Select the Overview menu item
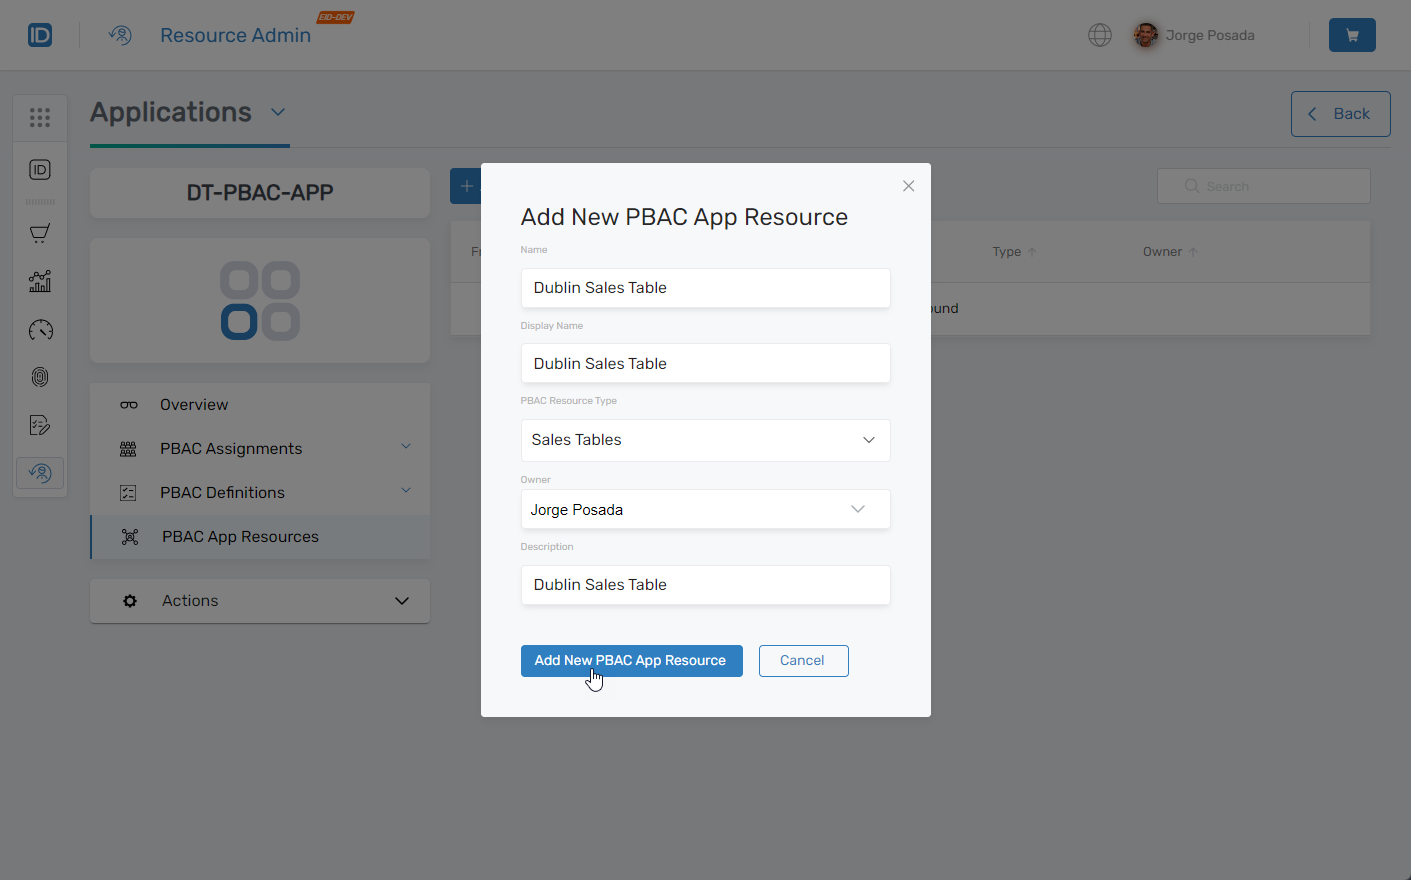 click(193, 404)
